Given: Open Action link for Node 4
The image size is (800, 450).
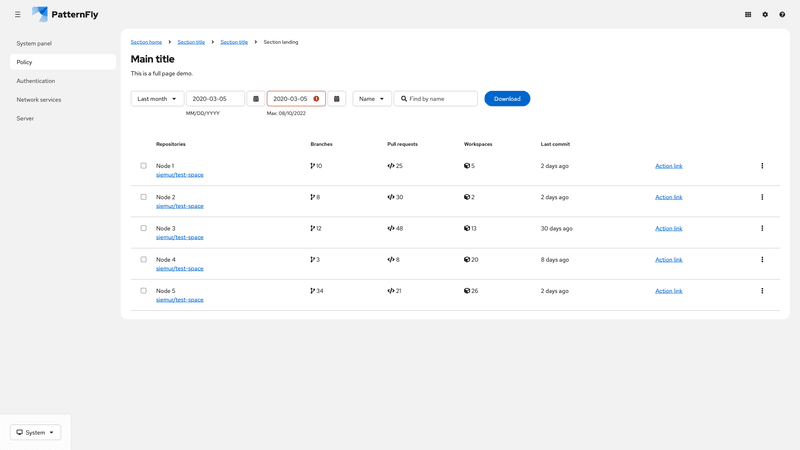Looking at the screenshot, I should (668, 259).
